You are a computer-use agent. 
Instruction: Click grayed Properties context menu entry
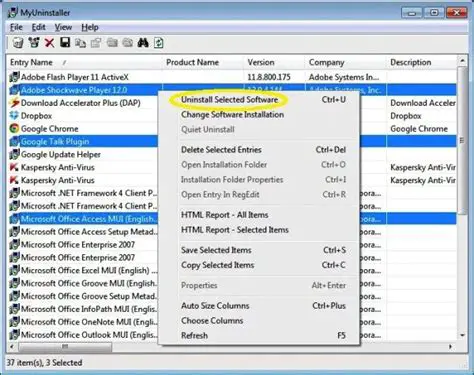click(199, 286)
